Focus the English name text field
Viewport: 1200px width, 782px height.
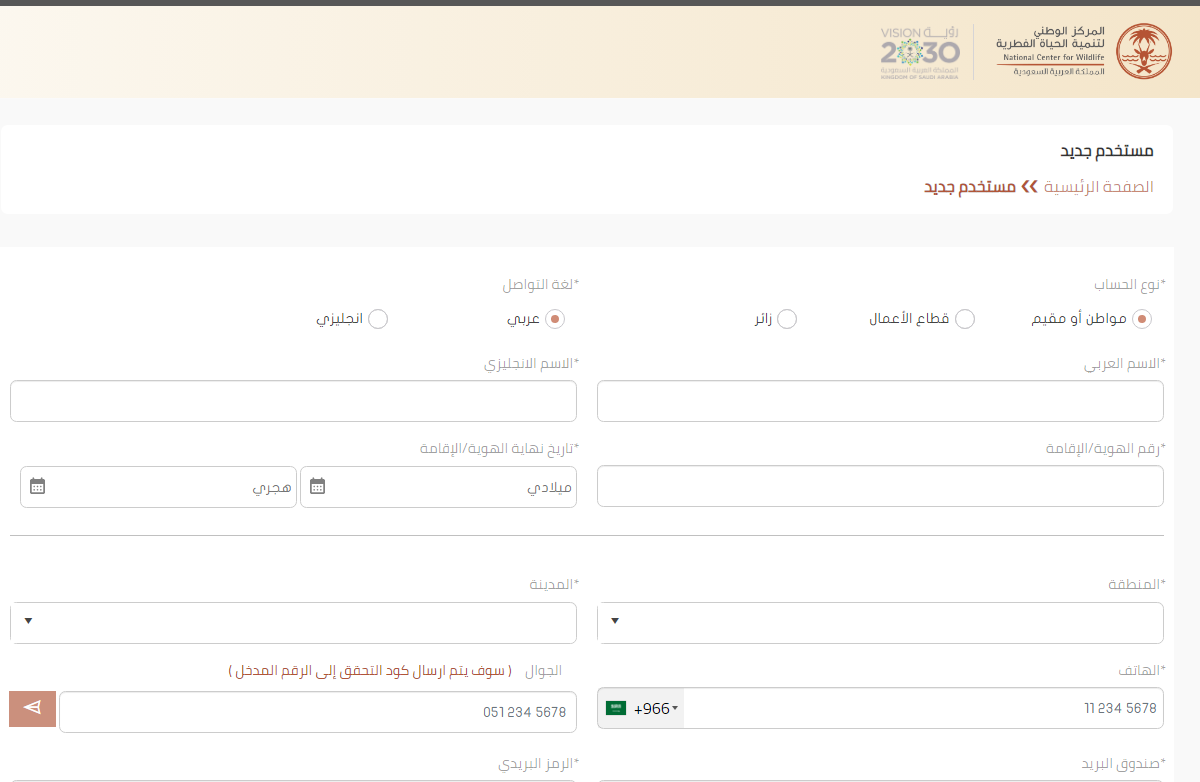tap(293, 401)
